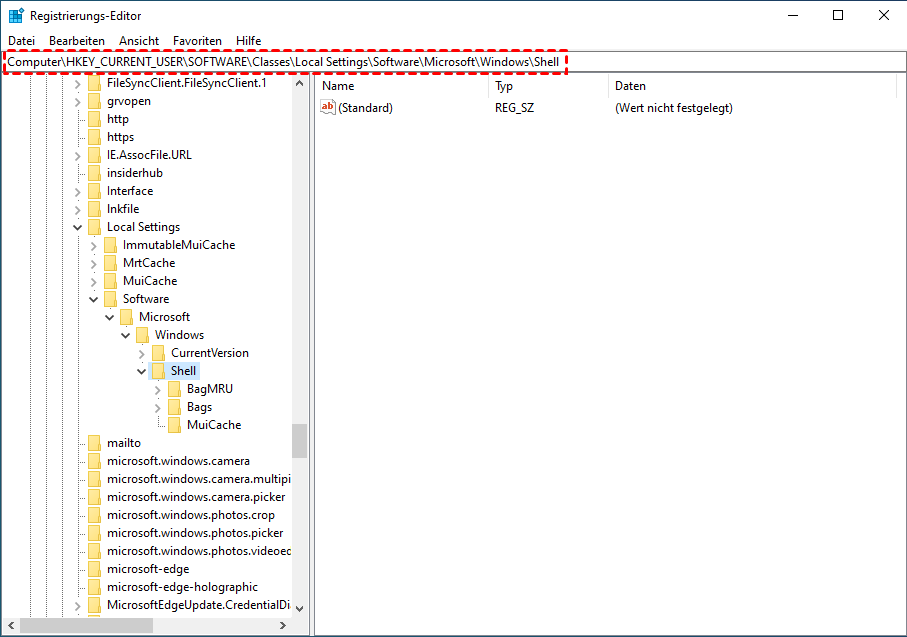Click the string value icon beside (Standard)

point(328,107)
